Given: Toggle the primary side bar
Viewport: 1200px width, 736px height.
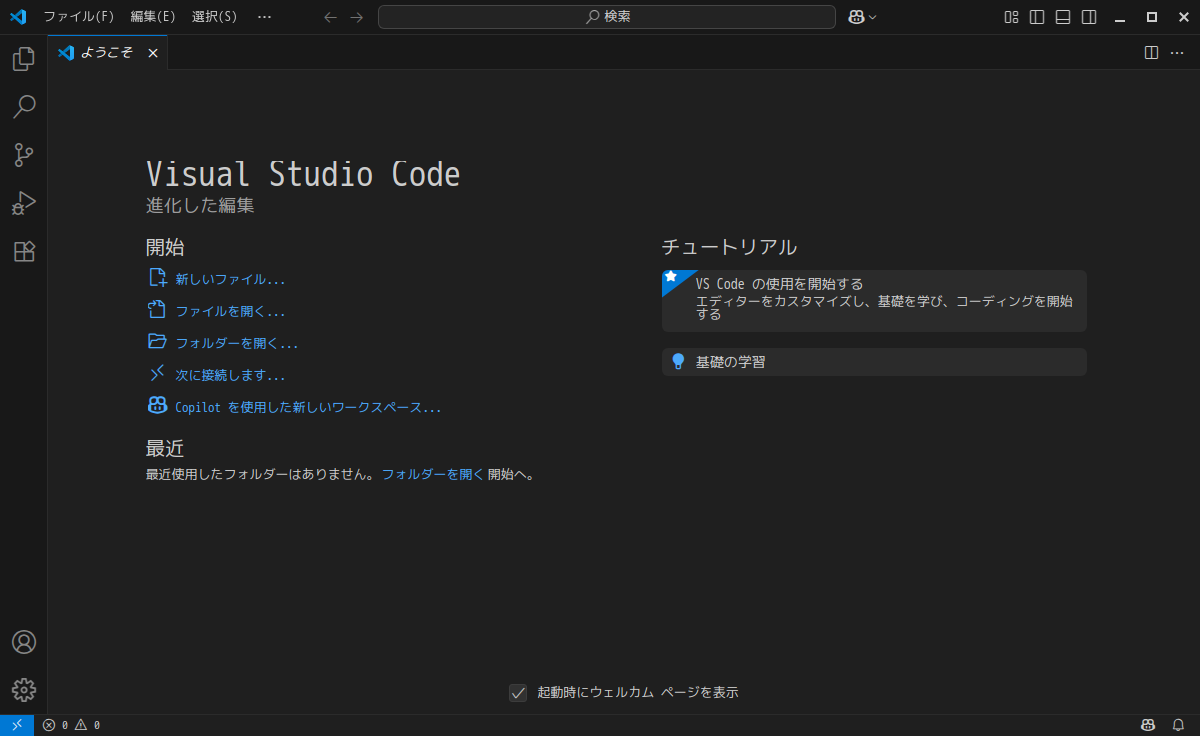Looking at the screenshot, I should [x=1038, y=17].
